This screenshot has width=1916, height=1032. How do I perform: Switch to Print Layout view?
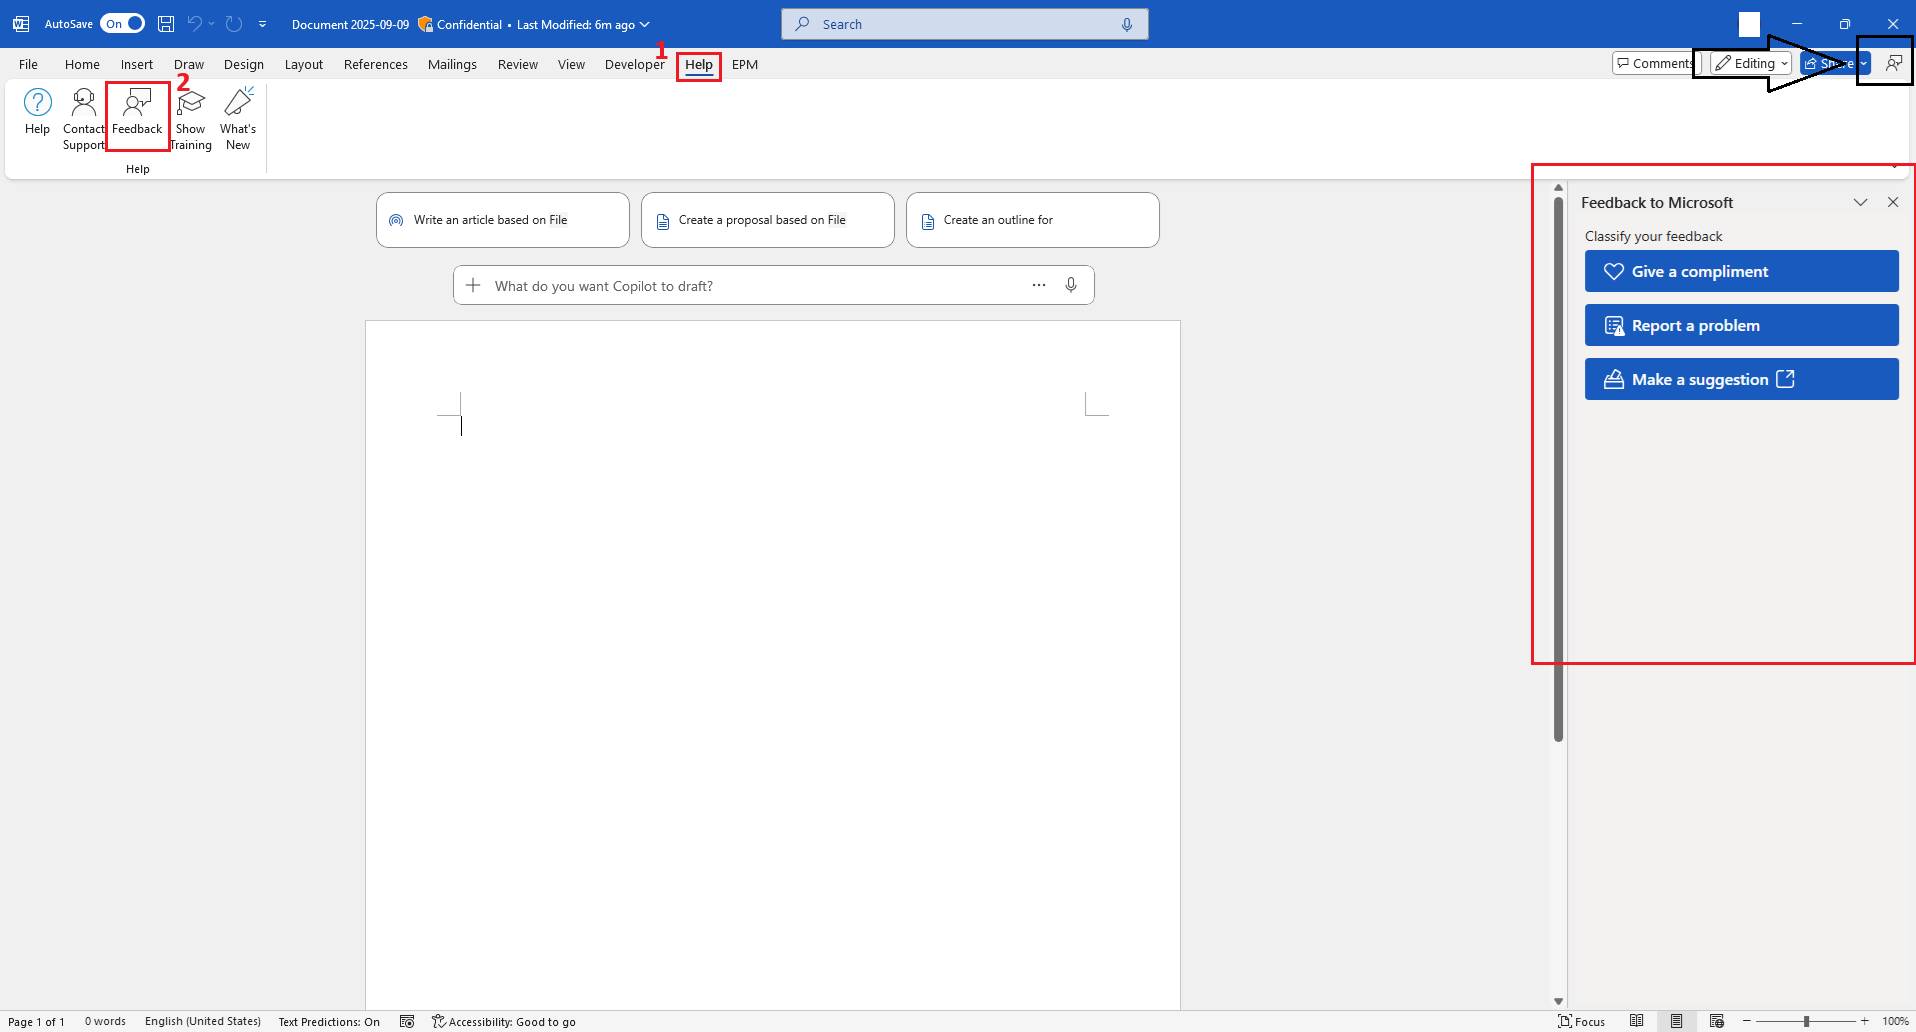pos(1676,1021)
